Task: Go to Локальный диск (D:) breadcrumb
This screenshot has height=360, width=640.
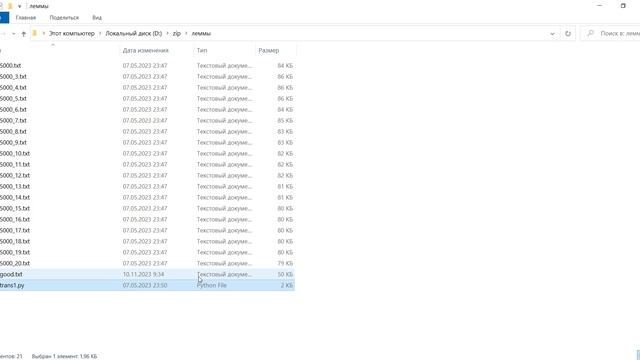Action: 133,33
